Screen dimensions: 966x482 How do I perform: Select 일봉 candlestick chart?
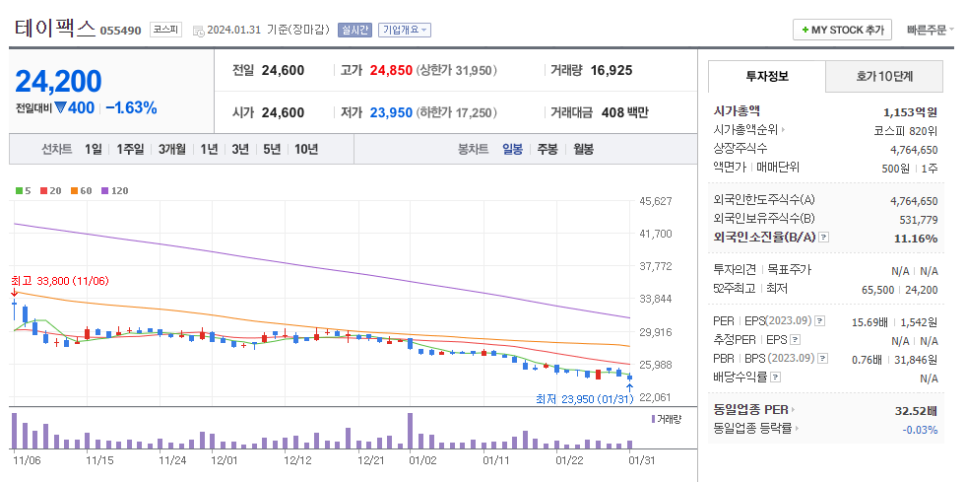tap(513, 149)
